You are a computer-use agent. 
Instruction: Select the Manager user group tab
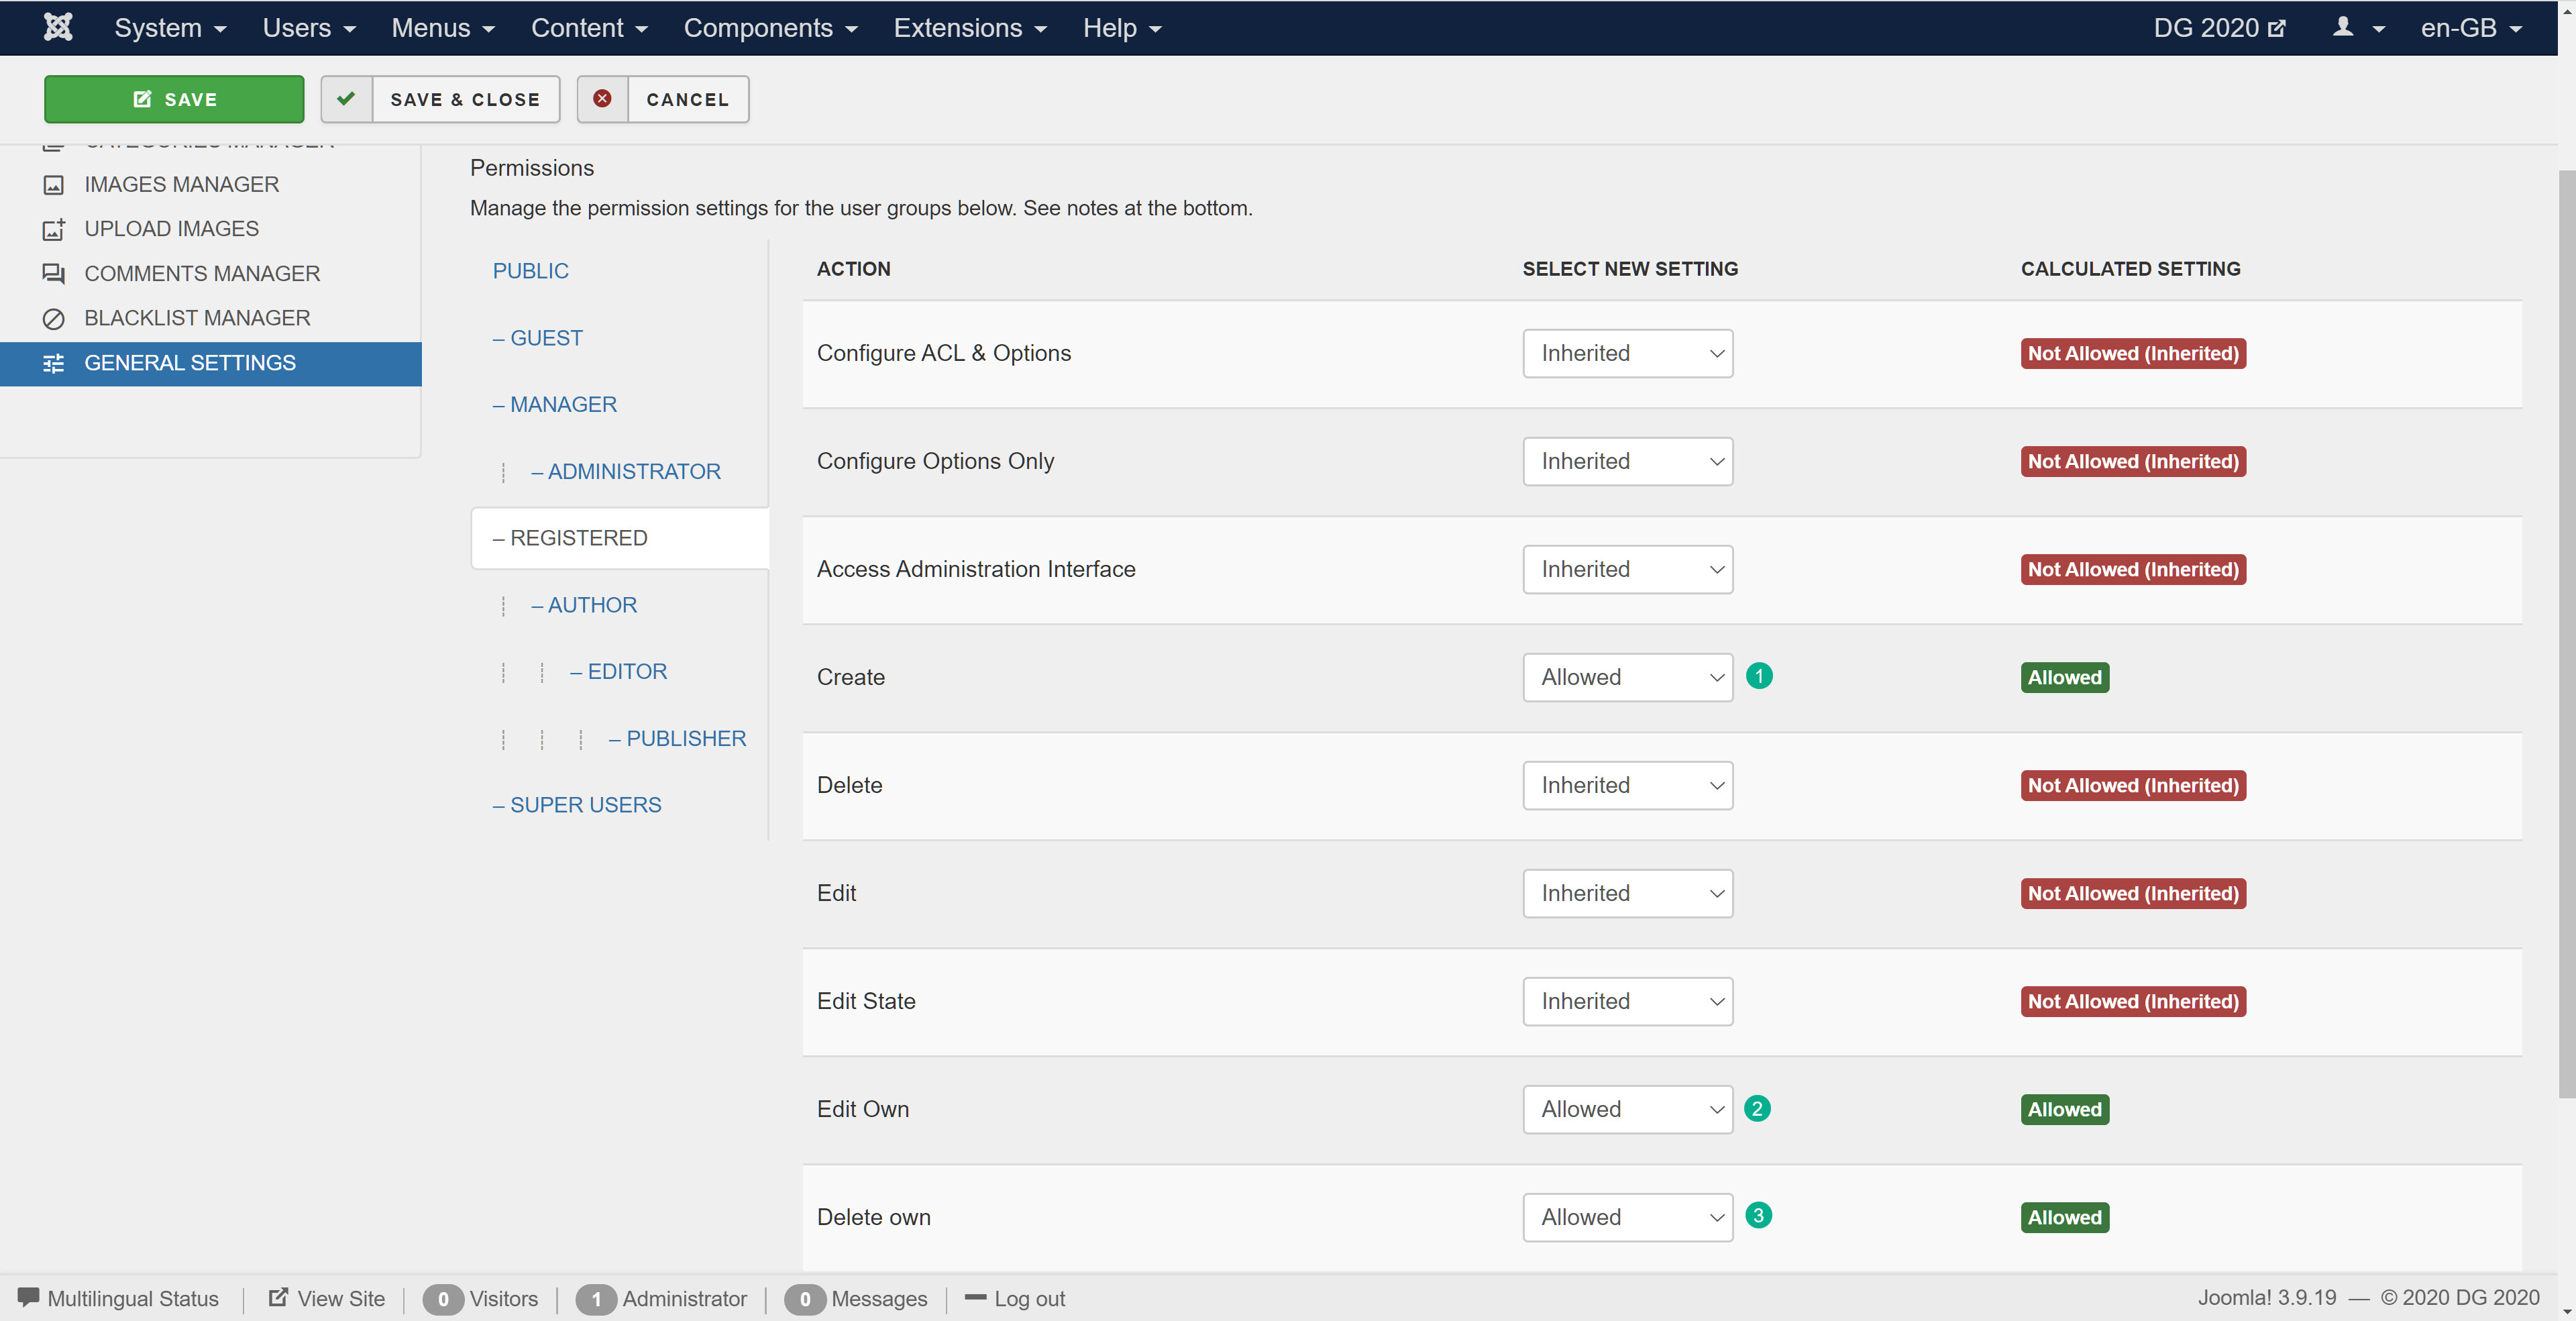pyautogui.click(x=555, y=404)
